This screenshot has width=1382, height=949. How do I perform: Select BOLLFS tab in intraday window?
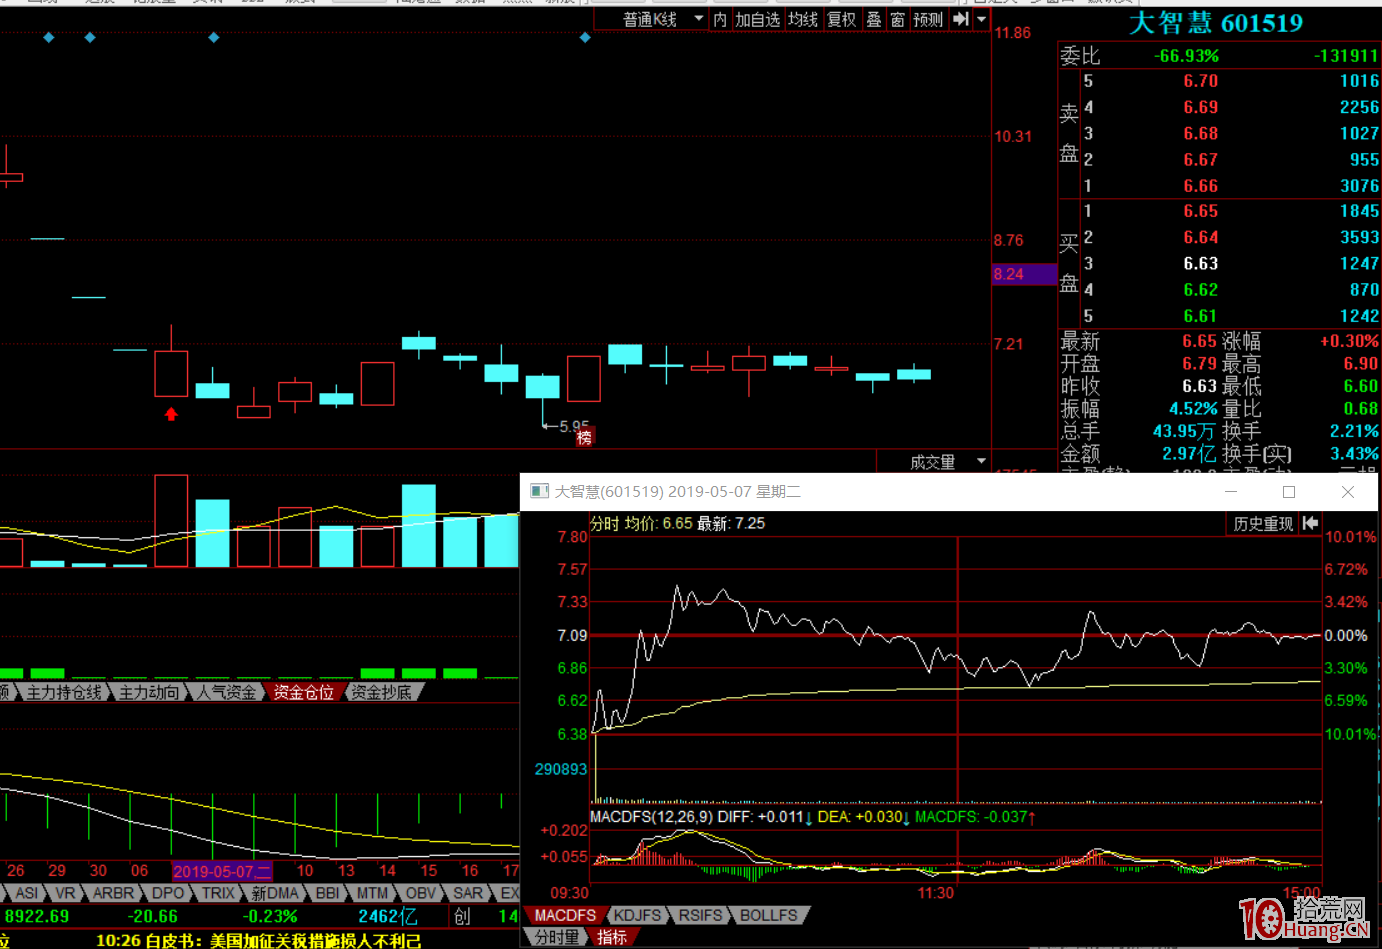tap(768, 915)
